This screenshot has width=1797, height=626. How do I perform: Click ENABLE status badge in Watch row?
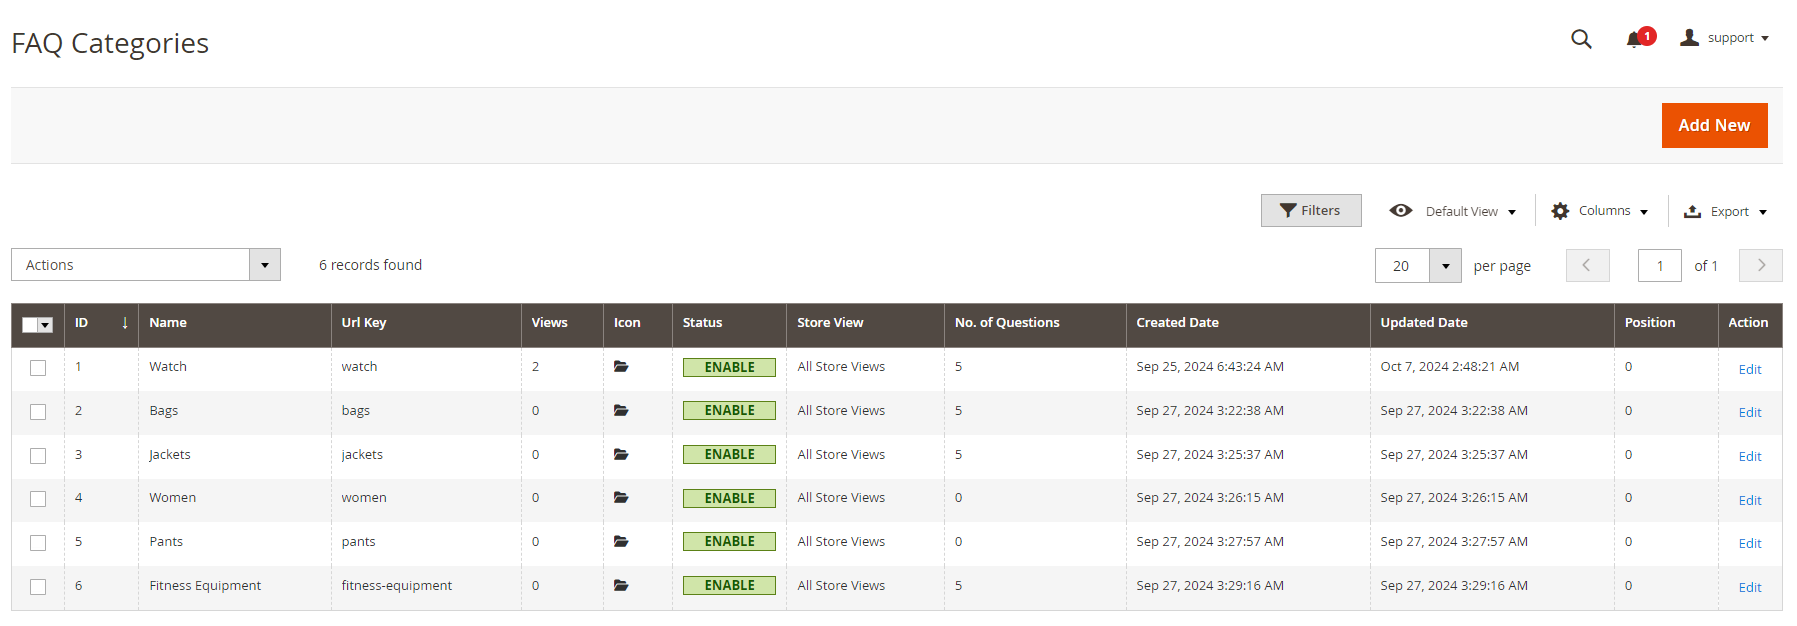729,367
